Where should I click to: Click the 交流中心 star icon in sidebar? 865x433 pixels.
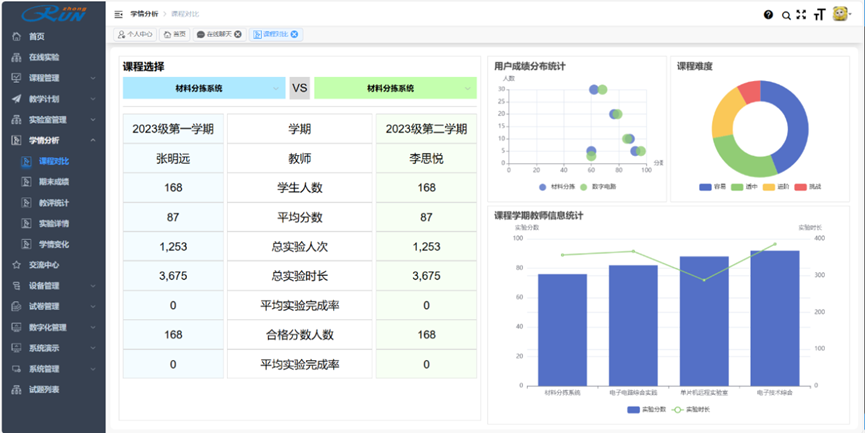16,265
